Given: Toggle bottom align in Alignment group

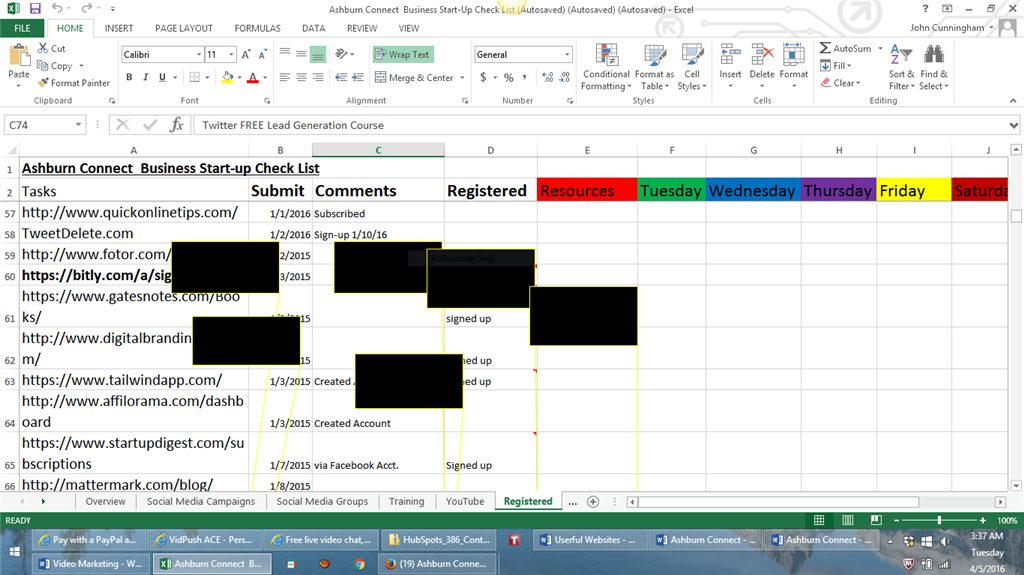Looking at the screenshot, I should click(317, 54).
